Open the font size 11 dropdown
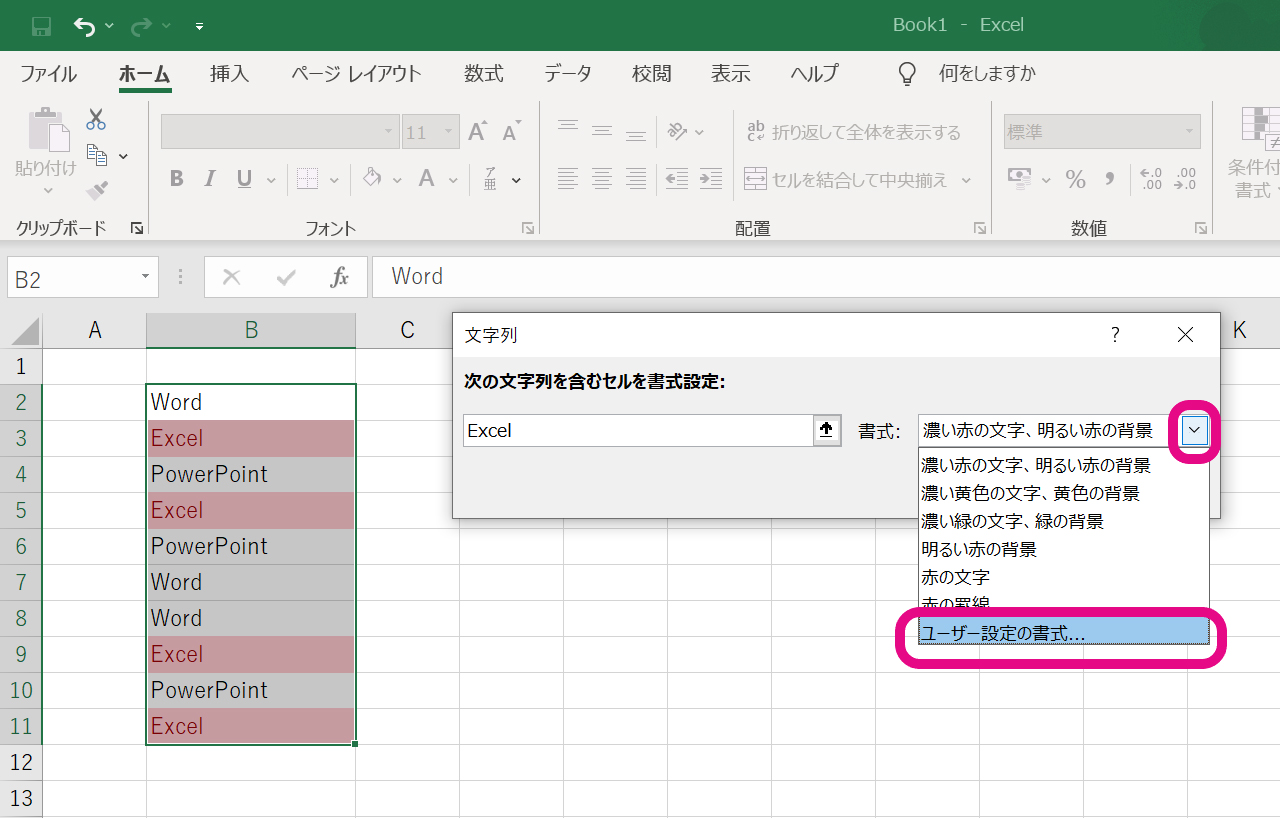This screenshot has width=1280, height=818. click(449, 132)
